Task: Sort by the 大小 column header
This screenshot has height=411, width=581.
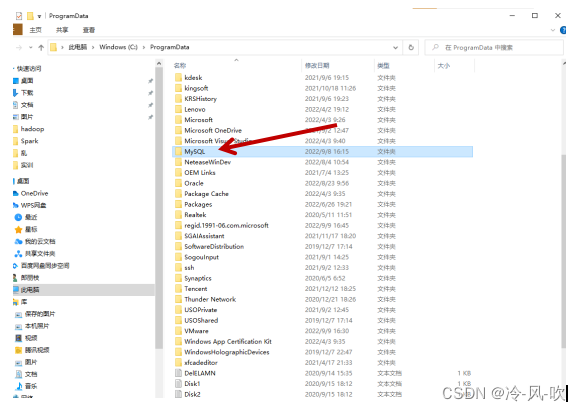Action: tap(444, 66)
